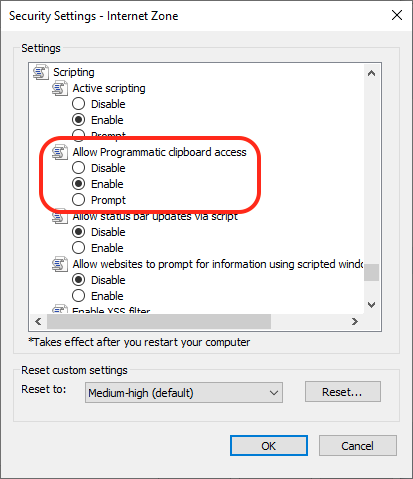Click the settings list scroll up arrow

coord(371,73)
